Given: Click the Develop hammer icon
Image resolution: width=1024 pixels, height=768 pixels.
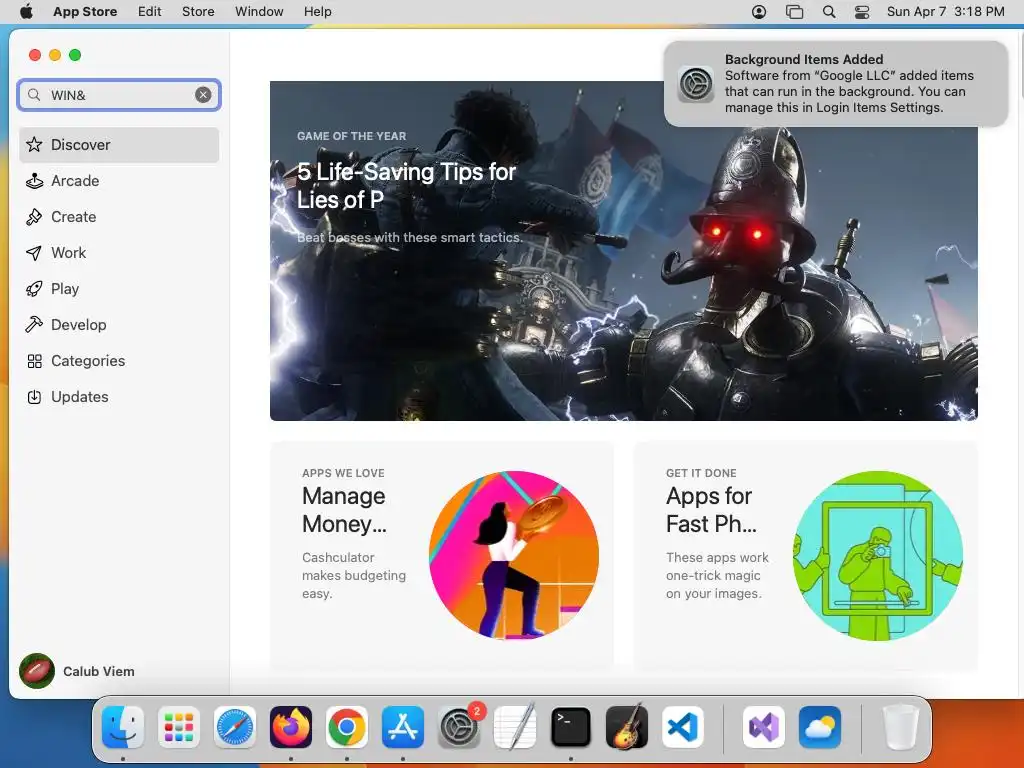Looking at the screenshot, I should pos(34,325).
